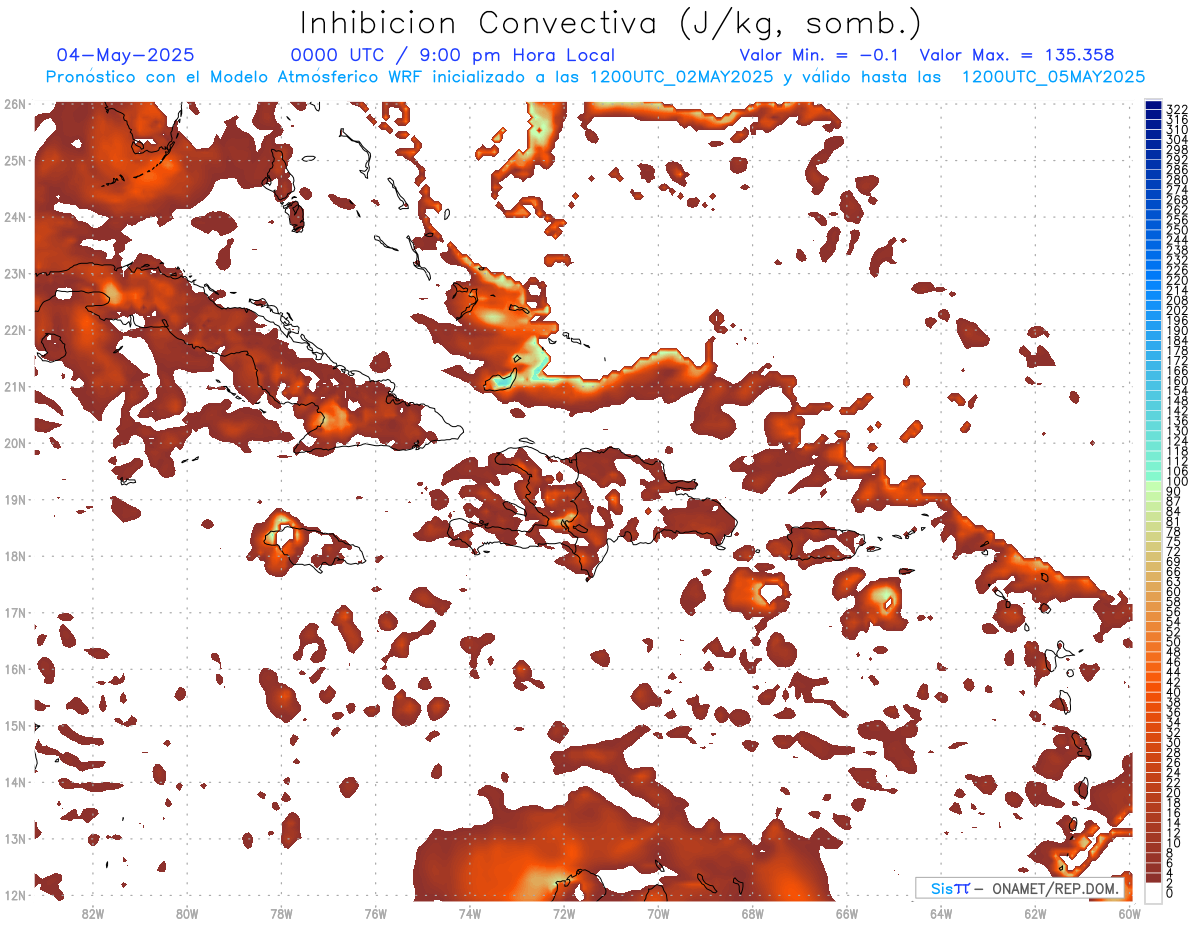
Task: Click the '16N' latitude label
Action: coord(14,669)
